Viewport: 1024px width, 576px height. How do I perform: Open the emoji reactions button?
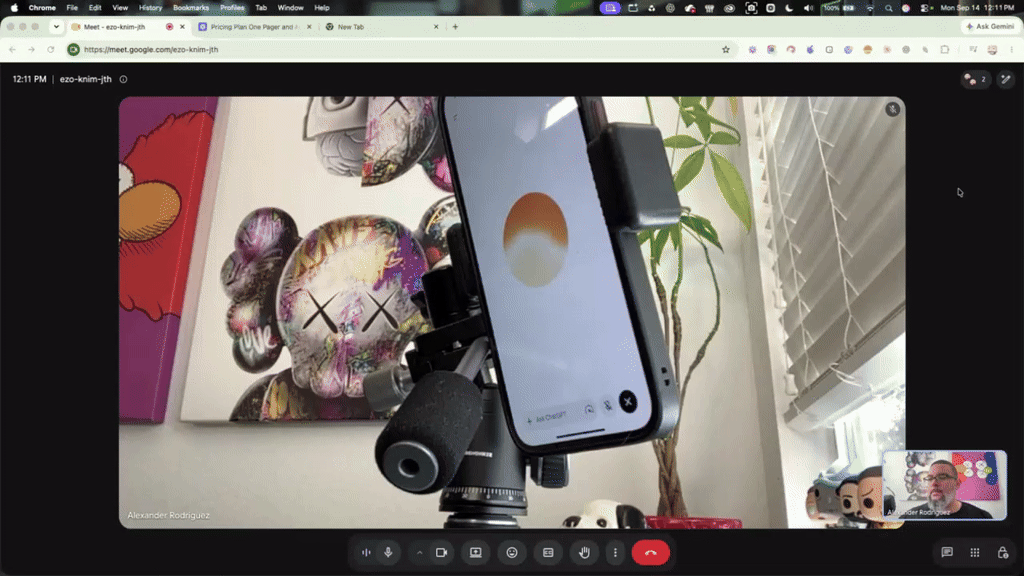[x=512, y=552]
